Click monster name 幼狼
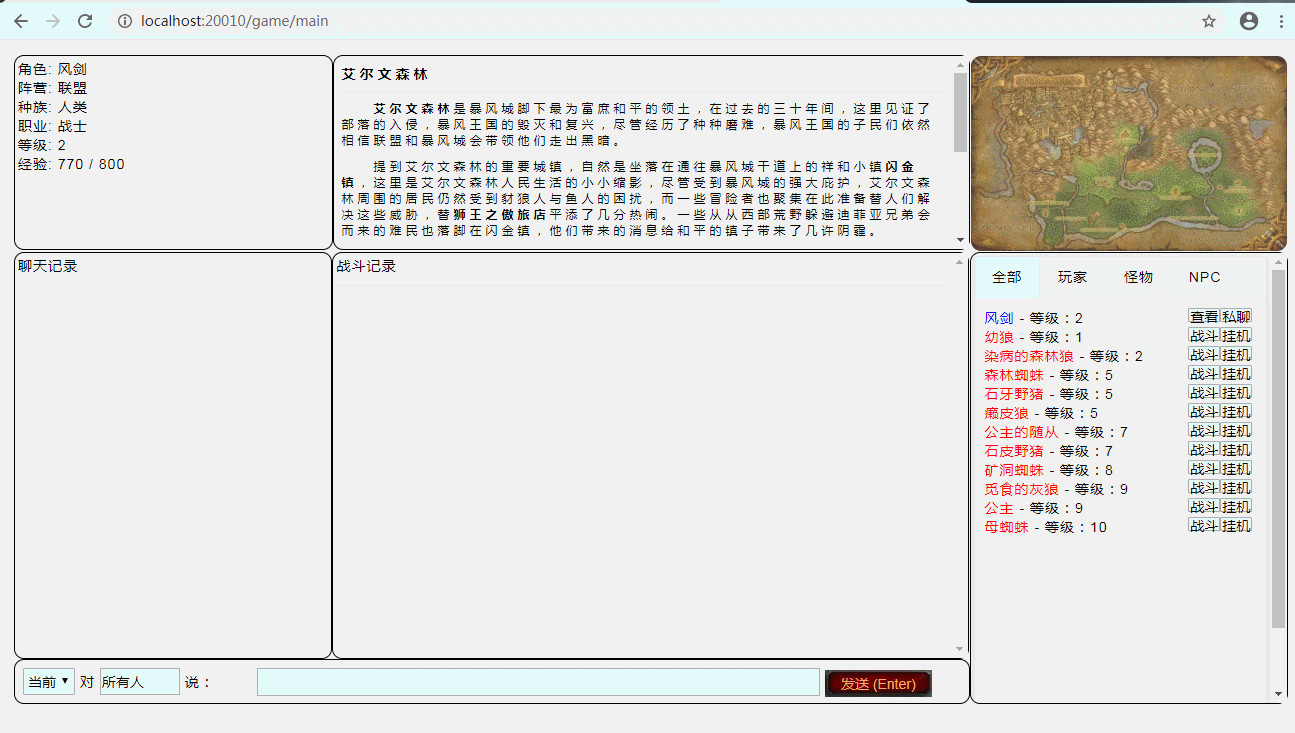The height and width of the screenshot is (733, 1295). [999, 337]
